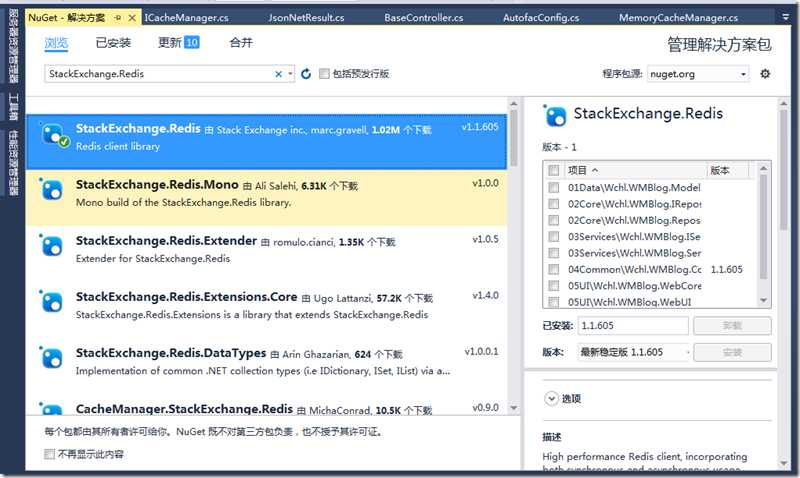The height and width of the screenshot is (478, 800).
Task: Toggle do-not-show-again checkbox
Action: pyautogui.click(x=49, y=454)
